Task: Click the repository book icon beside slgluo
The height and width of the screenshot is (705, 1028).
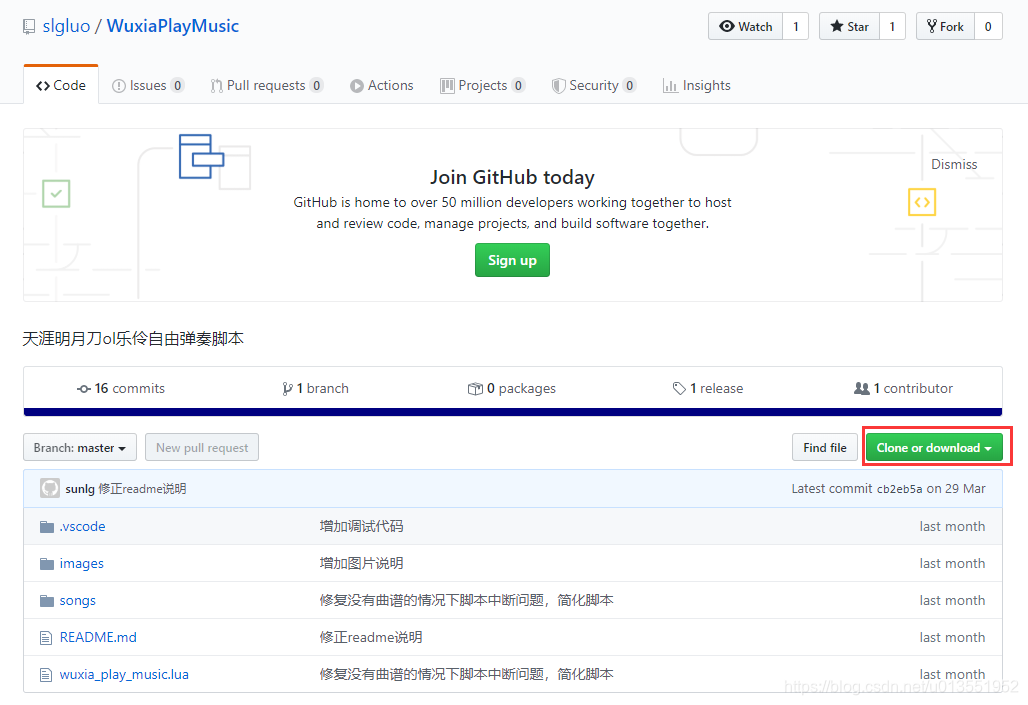Action: coord(29,27)
